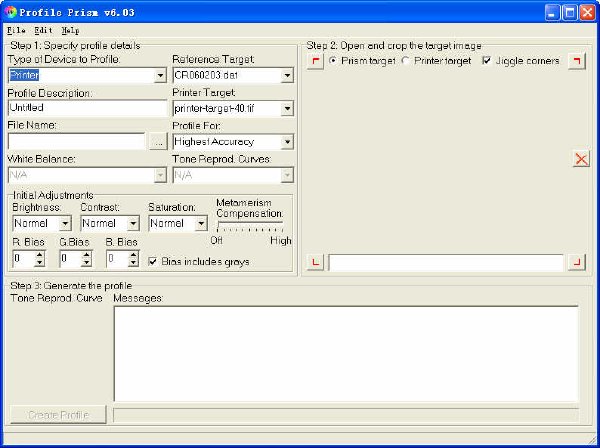Open the File menu

16,30
